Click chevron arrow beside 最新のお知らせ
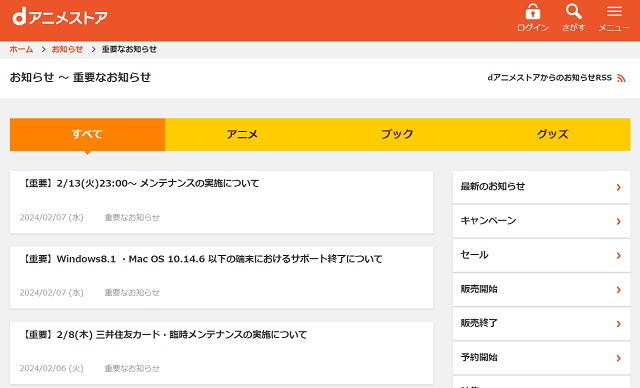 [619, 187]
